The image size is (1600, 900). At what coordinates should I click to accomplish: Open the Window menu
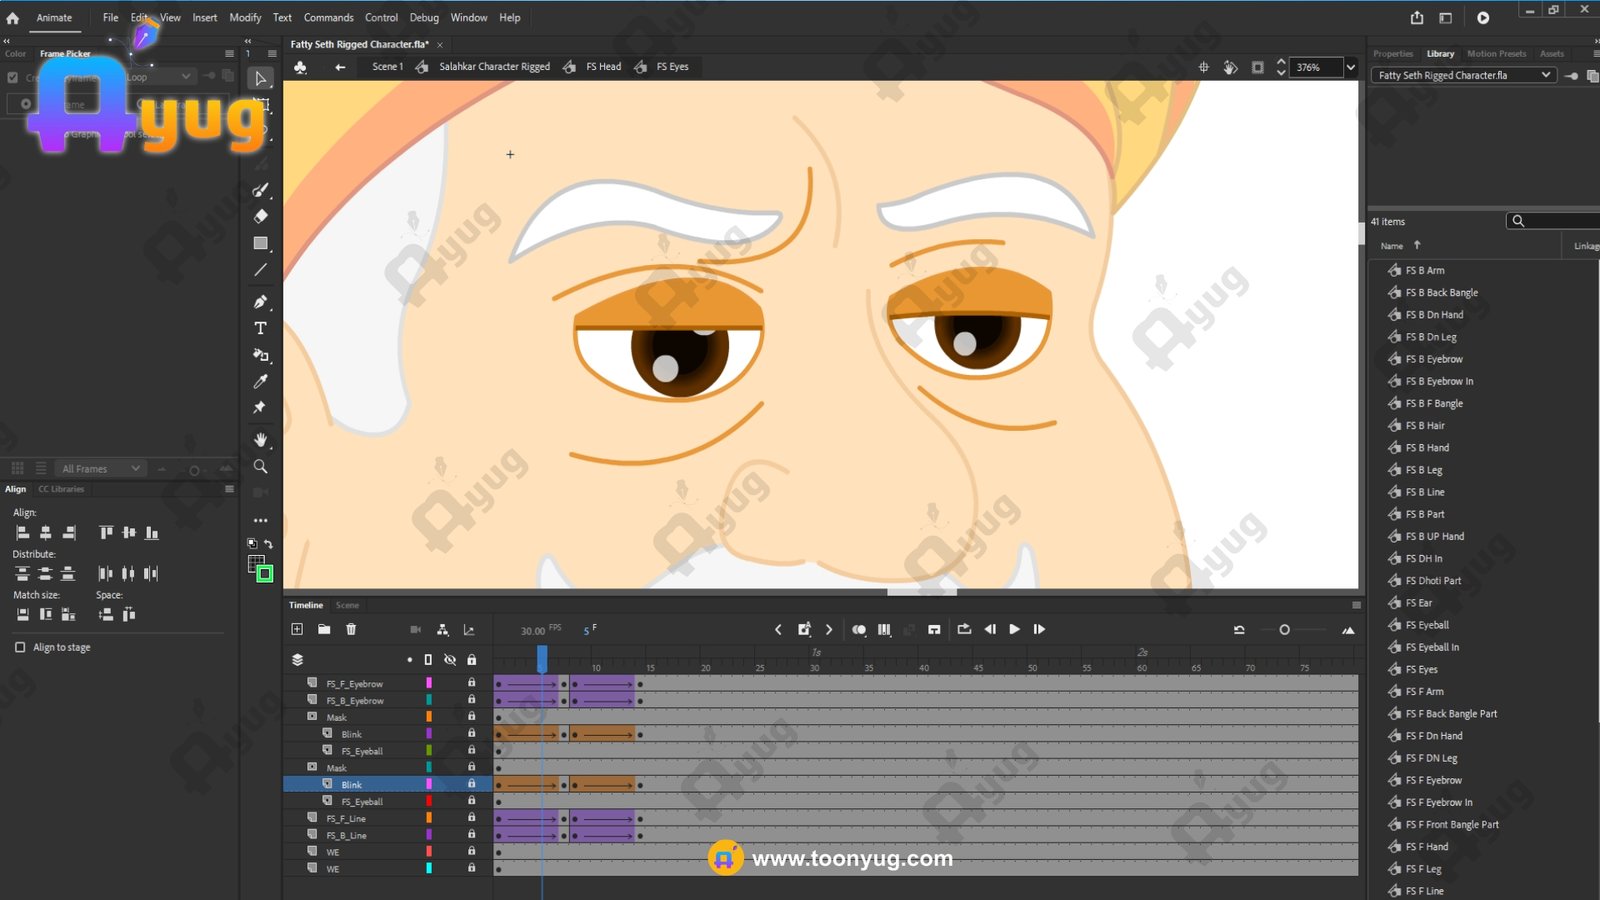pyautogui.click(x=469, y=18)
